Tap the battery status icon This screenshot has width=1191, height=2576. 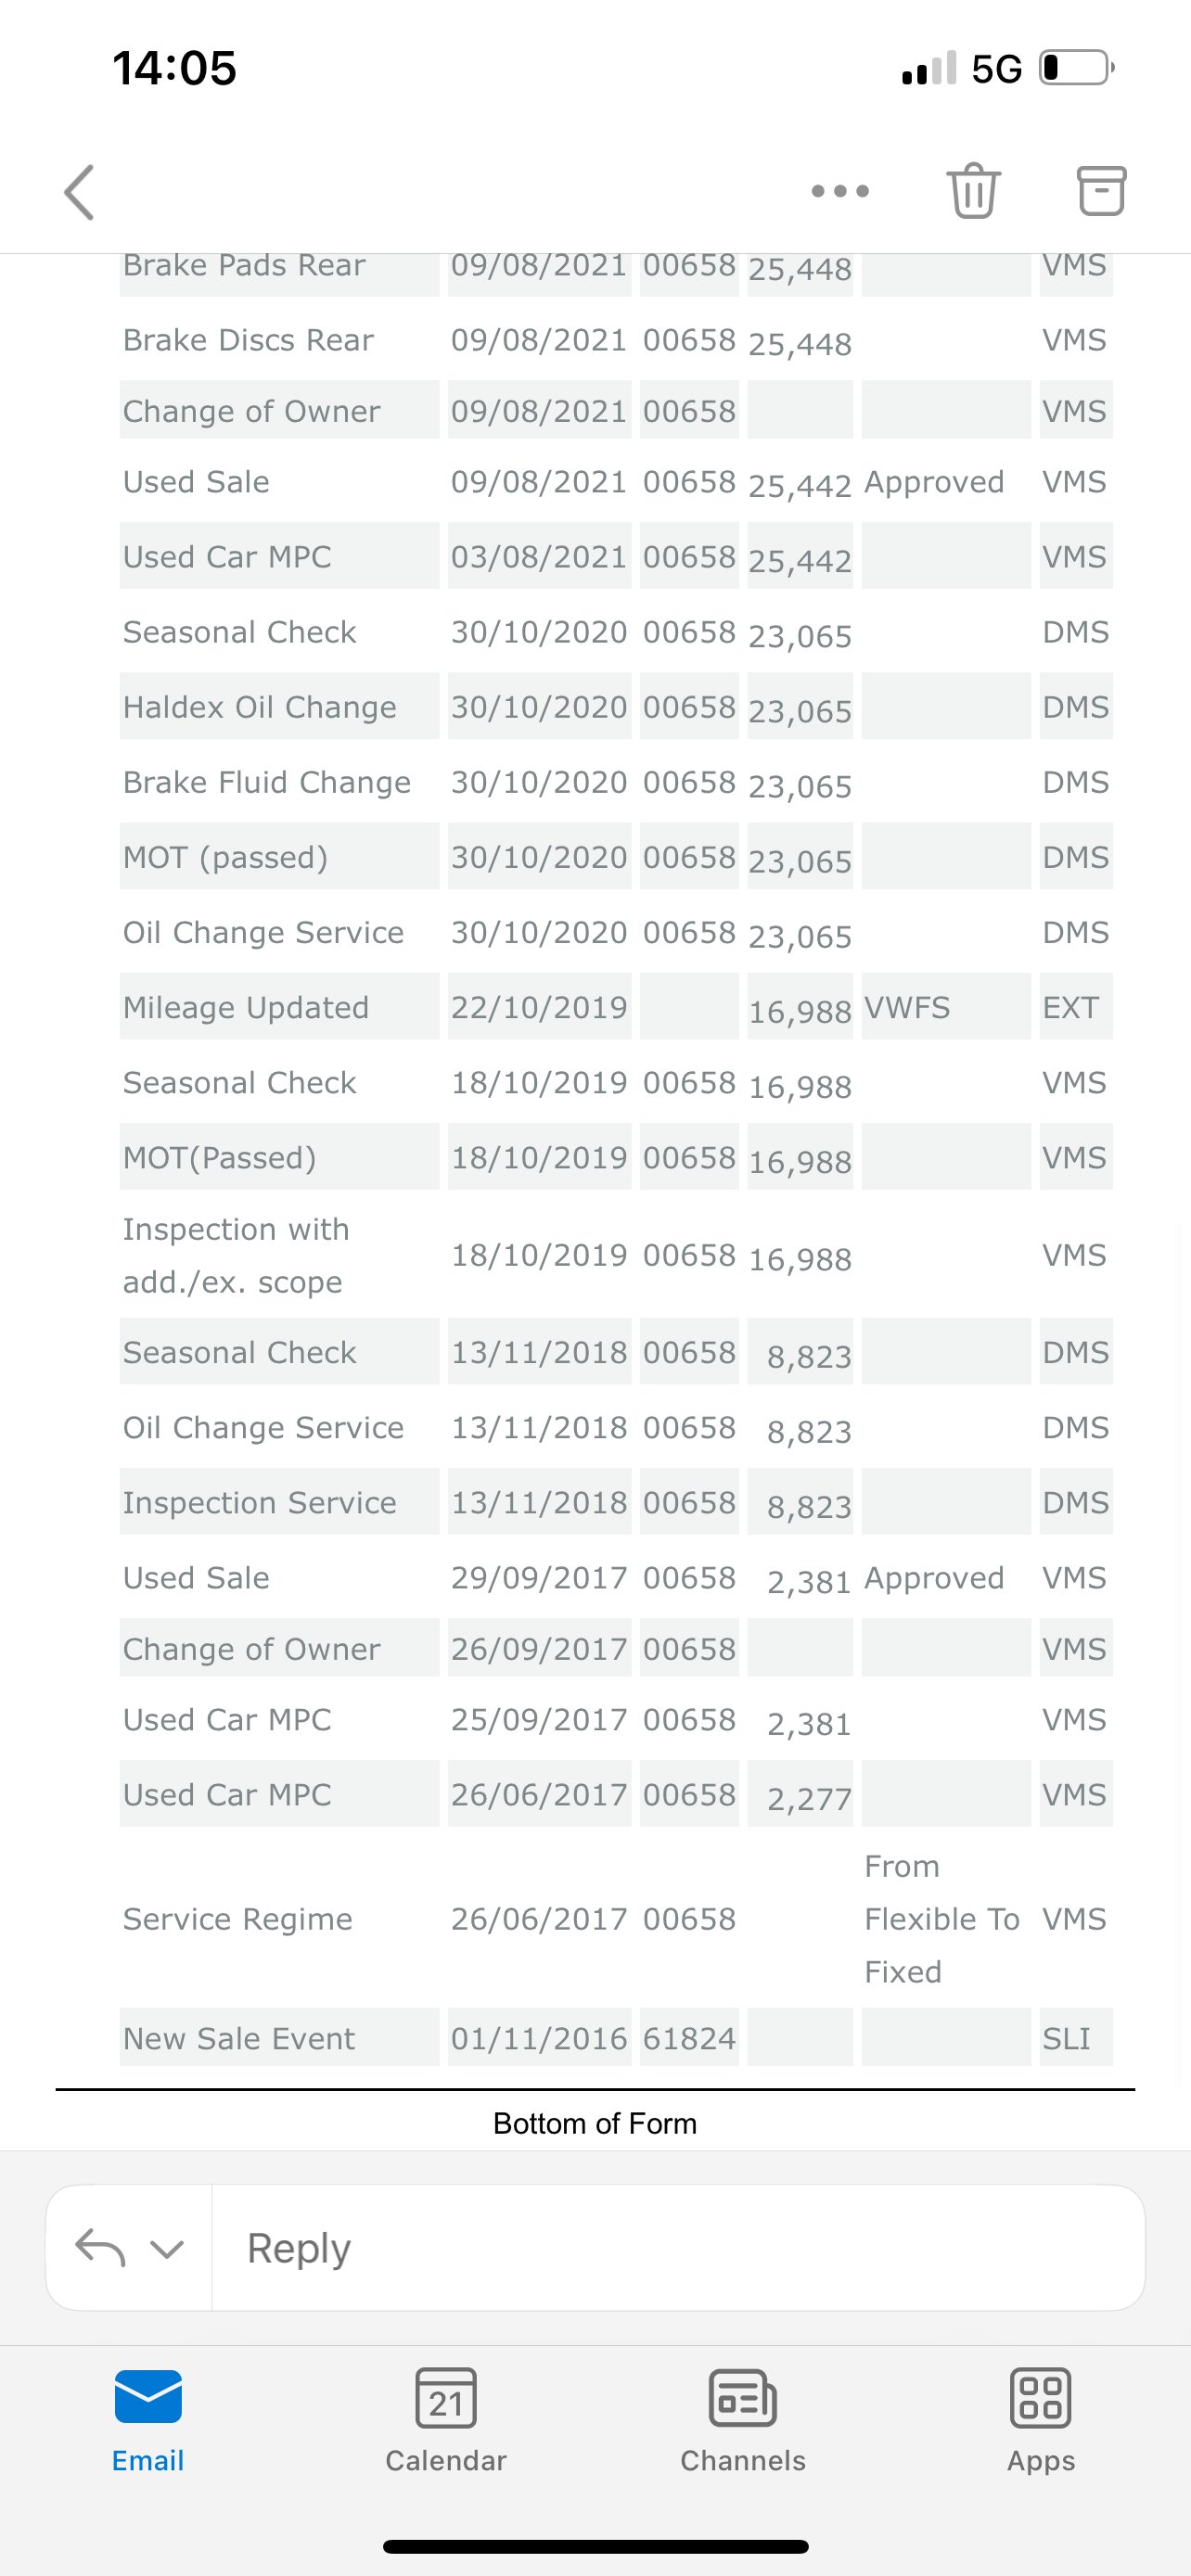1077,68
